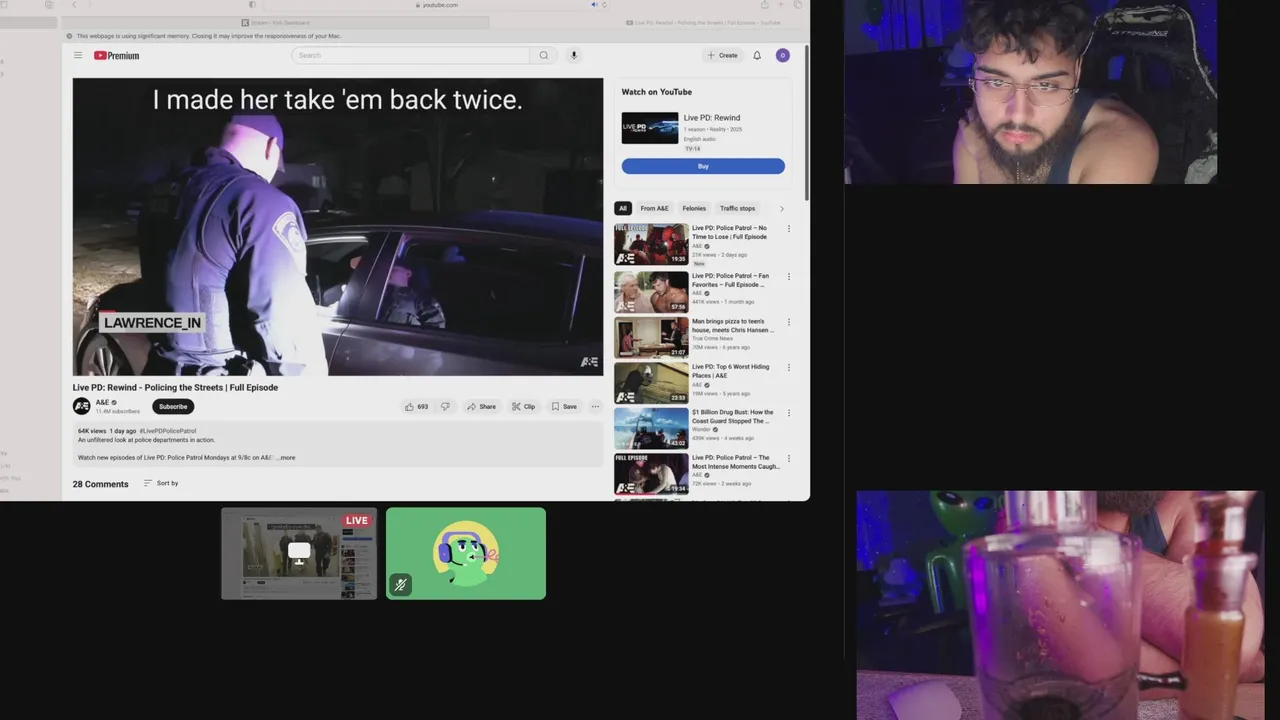
Task: Click the True Crime News channel name
Action: pyautogui.click(x=712, y=339)
